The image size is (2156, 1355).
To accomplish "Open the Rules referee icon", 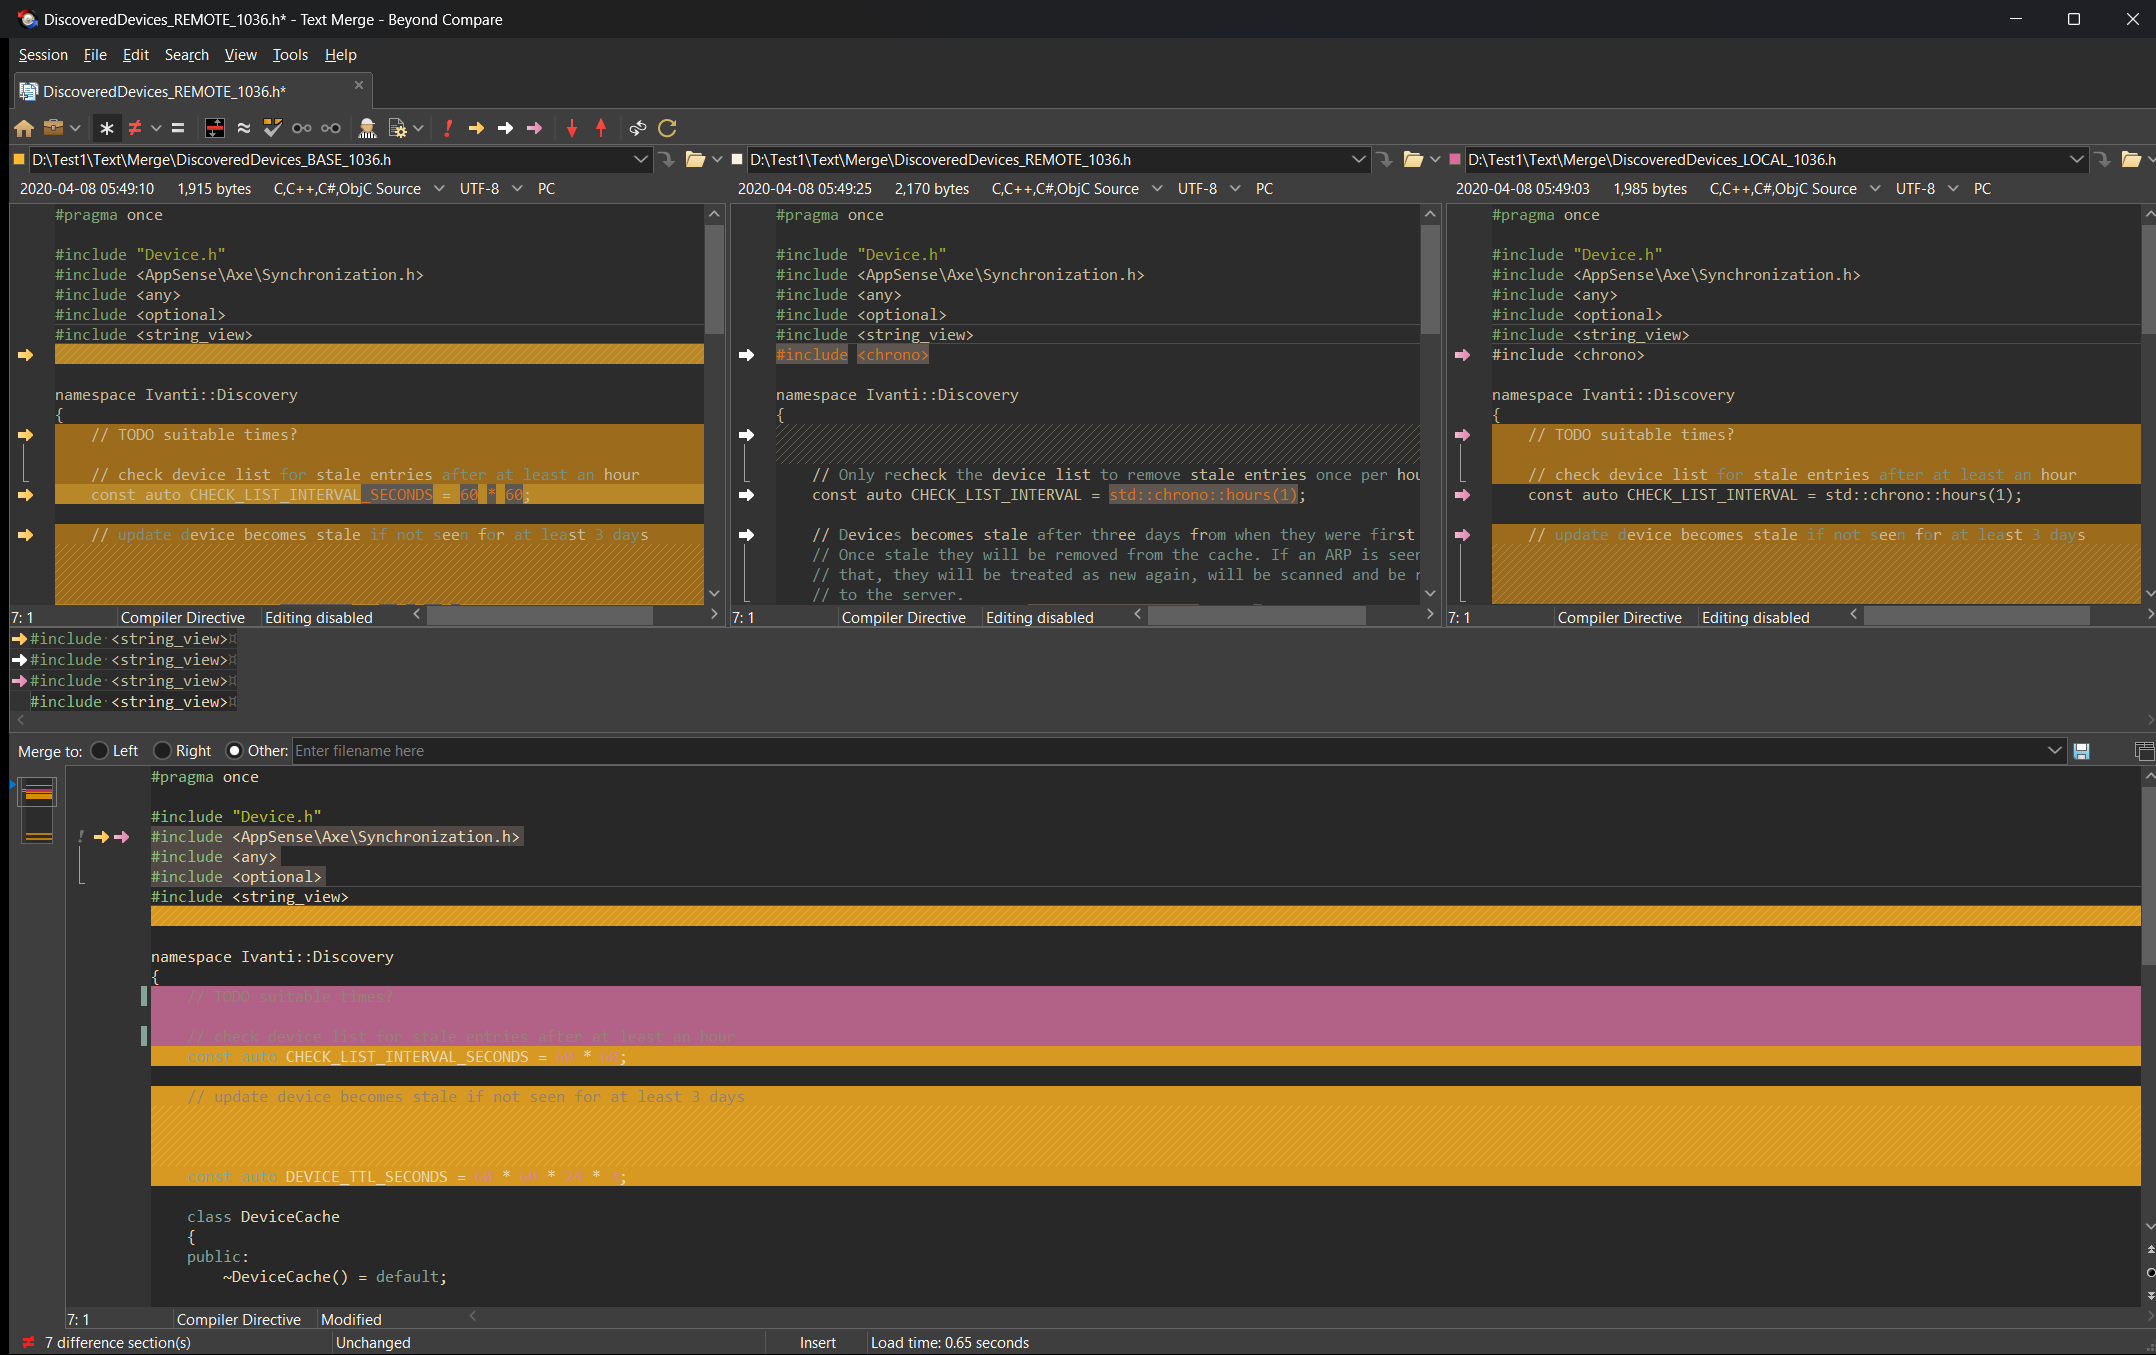I will coord(367,128).
